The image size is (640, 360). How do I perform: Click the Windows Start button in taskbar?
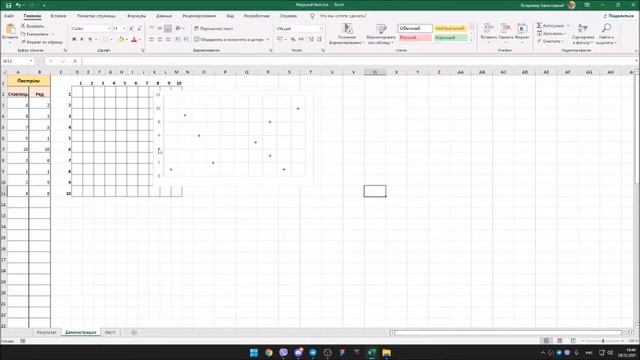(254, 352)
